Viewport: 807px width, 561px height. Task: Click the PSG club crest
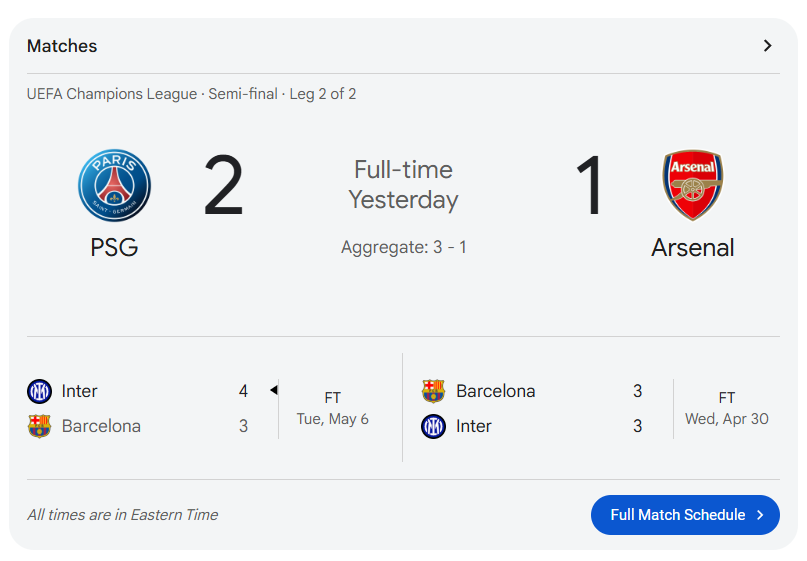(114, 185)
